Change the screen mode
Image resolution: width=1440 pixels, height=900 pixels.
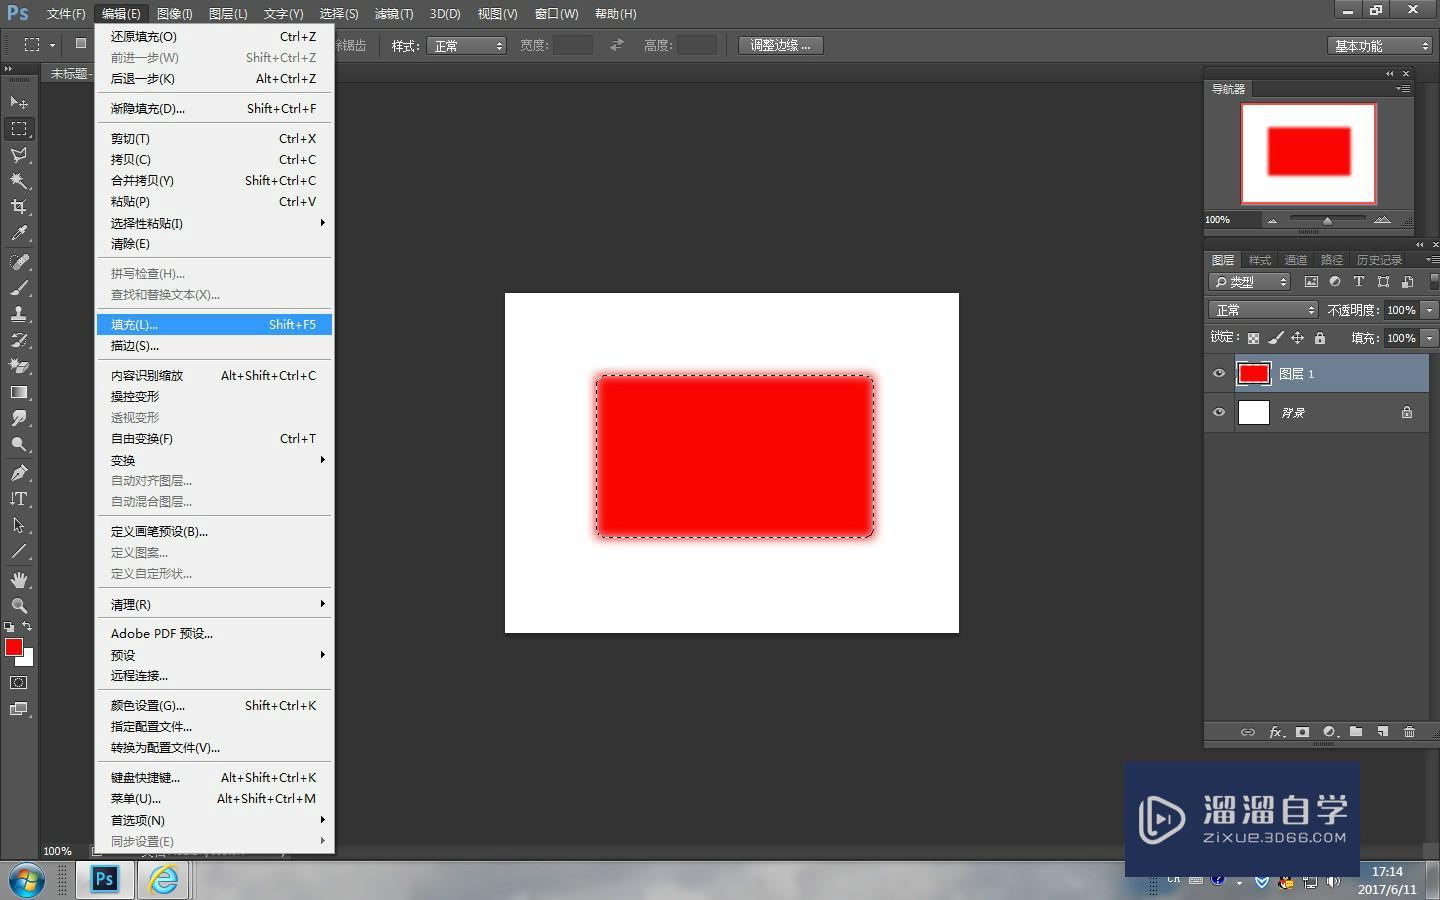point(19,710)
